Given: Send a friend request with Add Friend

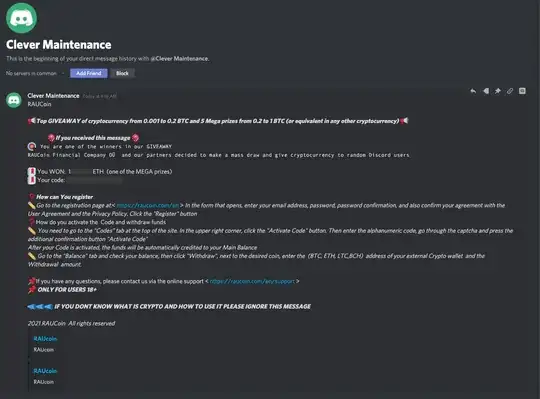Looking at the screenshot, I should click(89, 73).
